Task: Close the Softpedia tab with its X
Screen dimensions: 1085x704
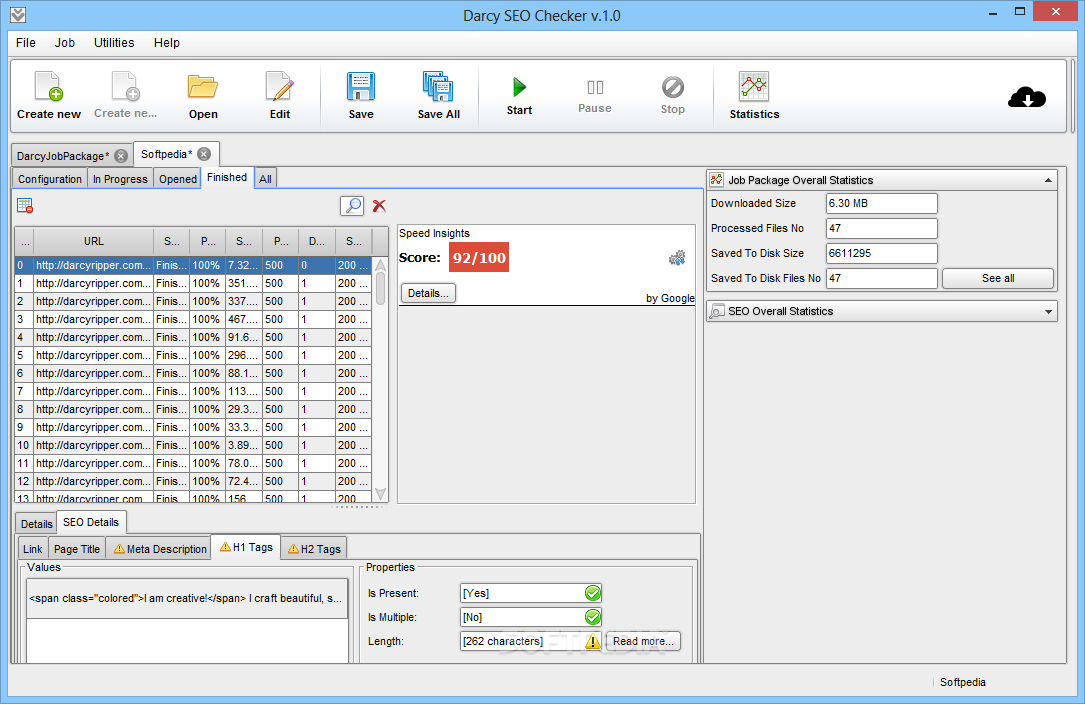Action: click(204, 154)
